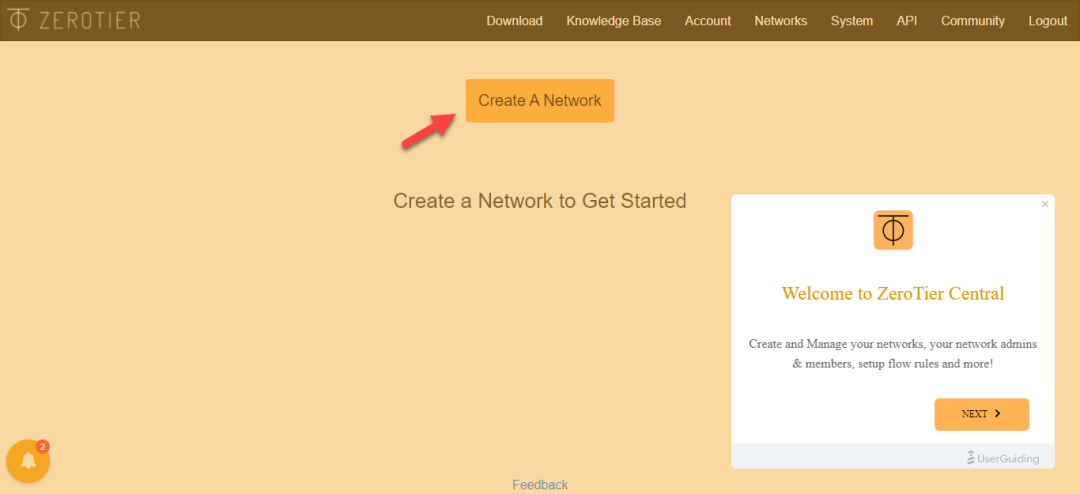Open Knowledge Base in navigation
Viewport: 1080px width, 494px height.
[x=614, y=21]
